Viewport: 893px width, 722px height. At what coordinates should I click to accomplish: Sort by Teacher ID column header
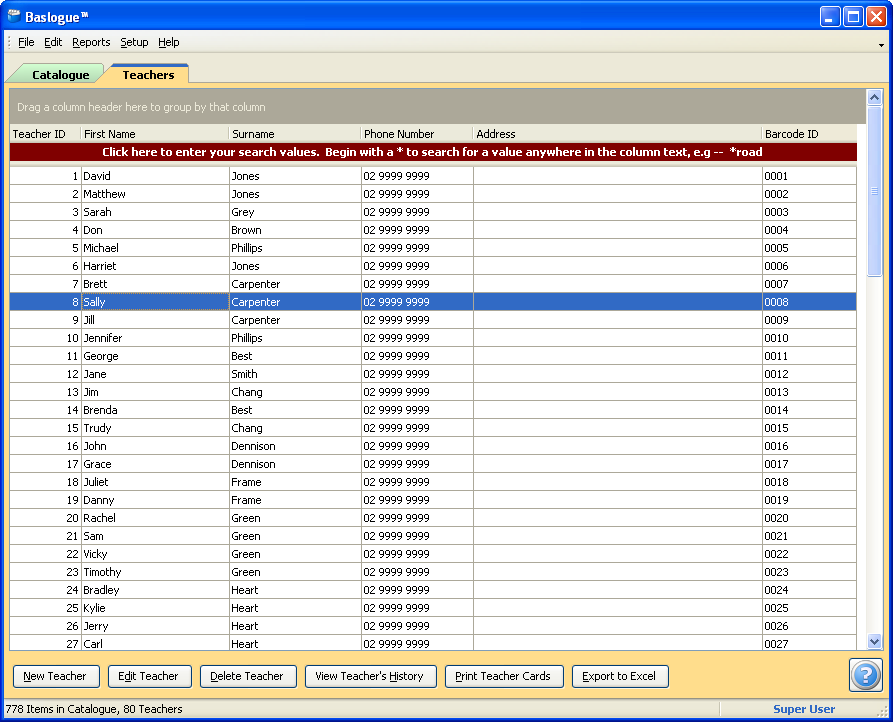[x=45, y=134]
